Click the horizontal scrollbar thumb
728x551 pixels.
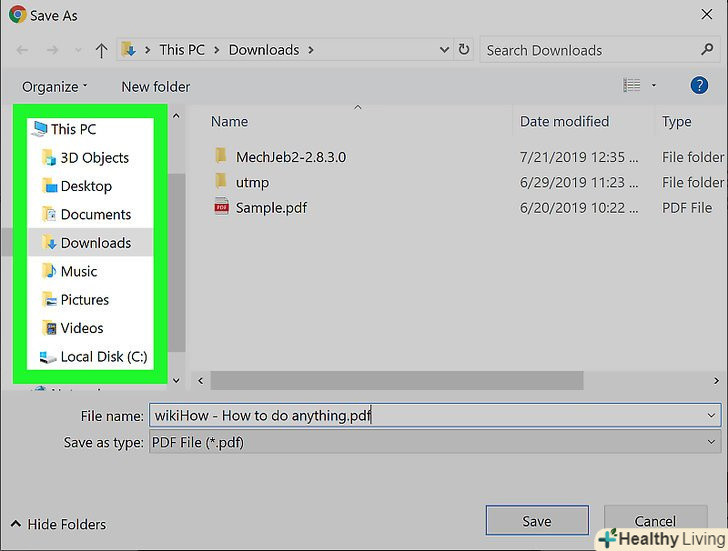pyautogui.click(x=397, y=381)
